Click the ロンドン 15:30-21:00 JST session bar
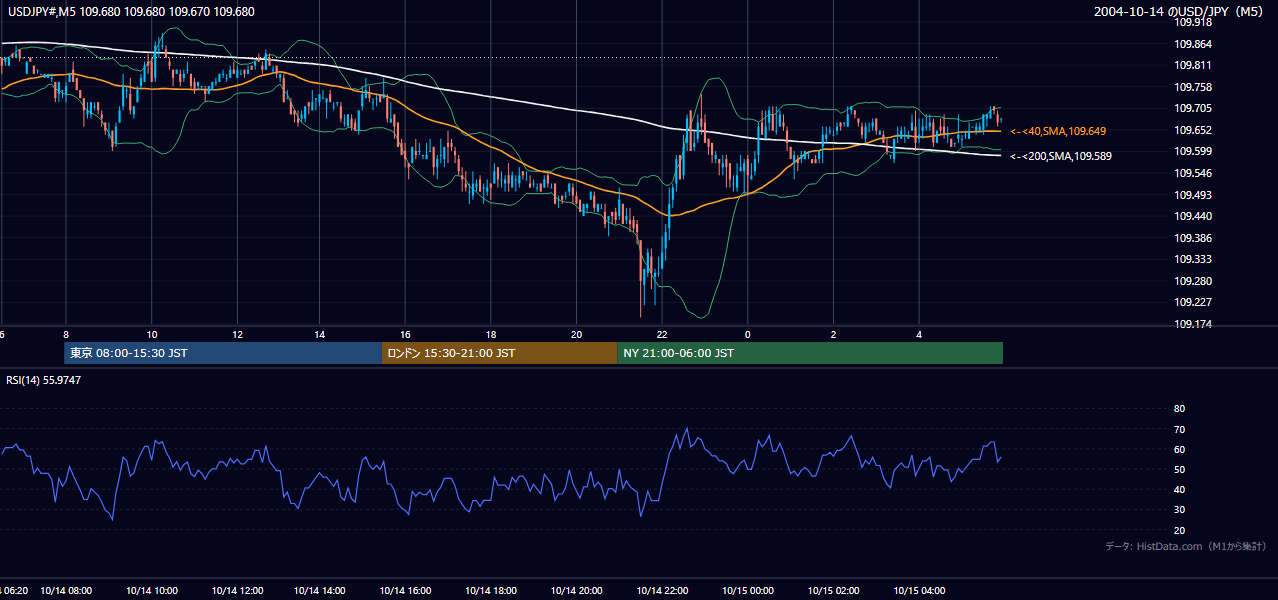Screen dimensions: 1278x600 [499, 353]
